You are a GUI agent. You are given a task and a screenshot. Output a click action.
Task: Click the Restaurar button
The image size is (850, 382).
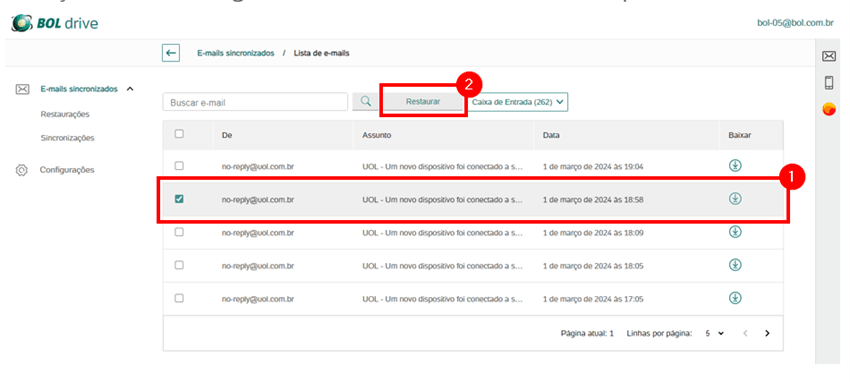click(x=423, y=101)
